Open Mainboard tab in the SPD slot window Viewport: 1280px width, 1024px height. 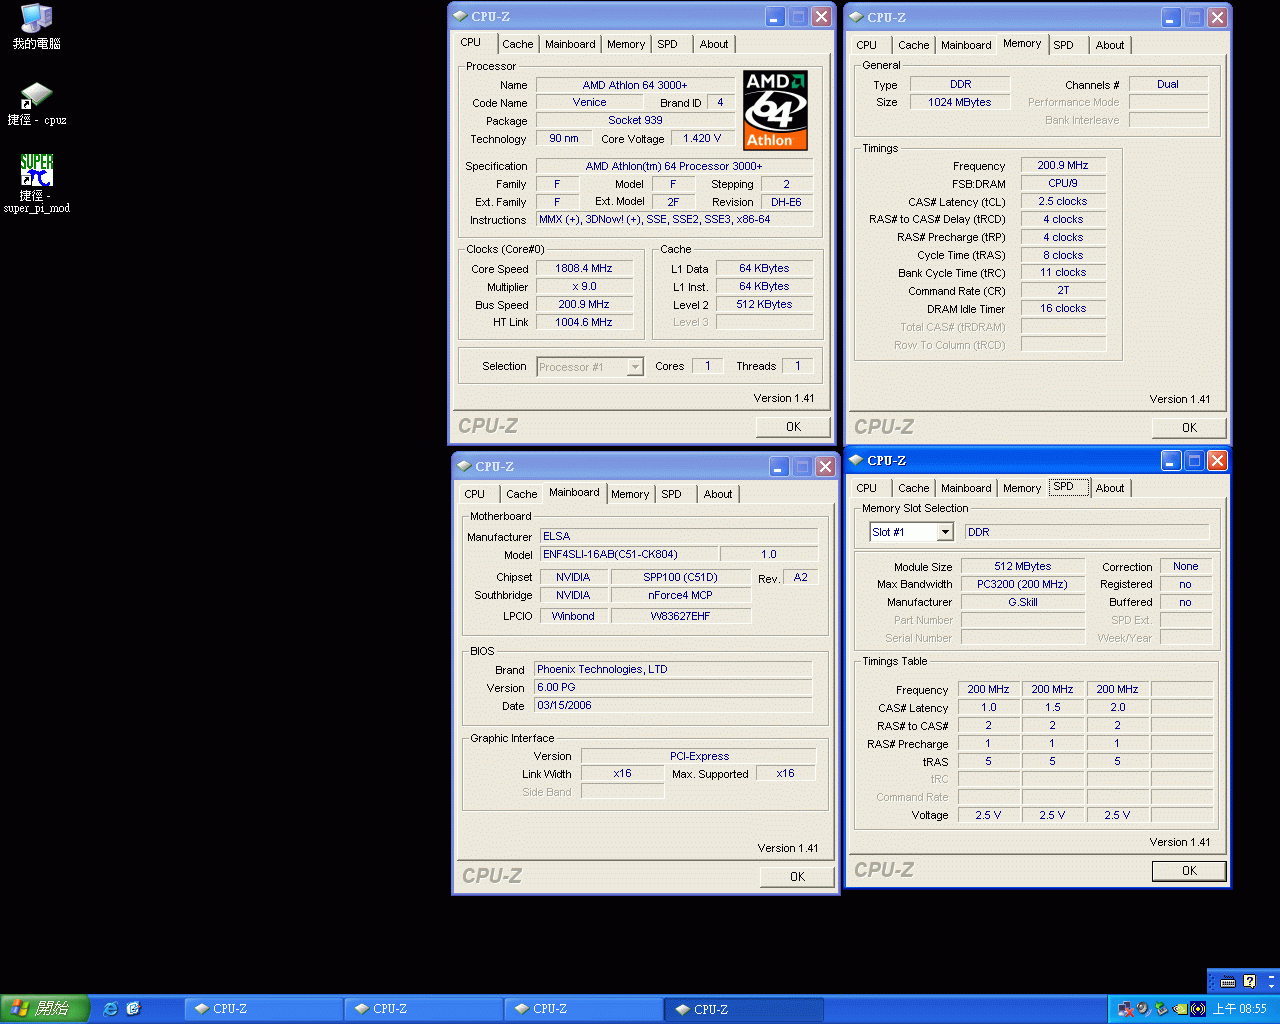click(966, 488)
